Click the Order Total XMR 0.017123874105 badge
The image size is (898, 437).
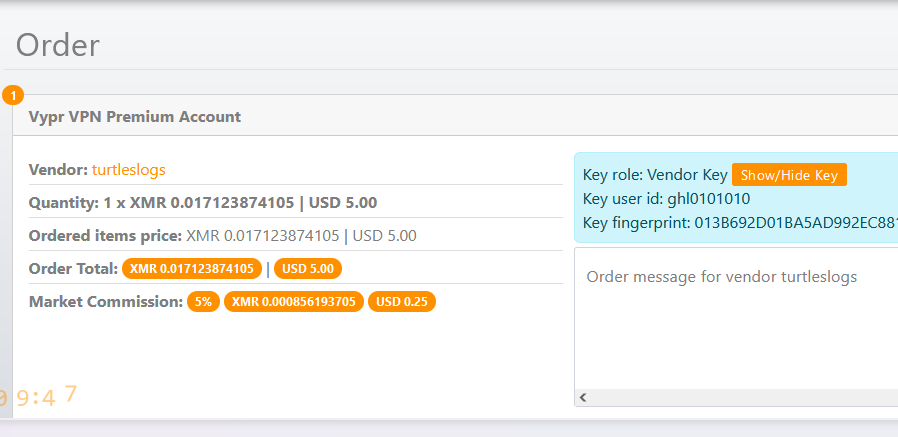(192, 268)
